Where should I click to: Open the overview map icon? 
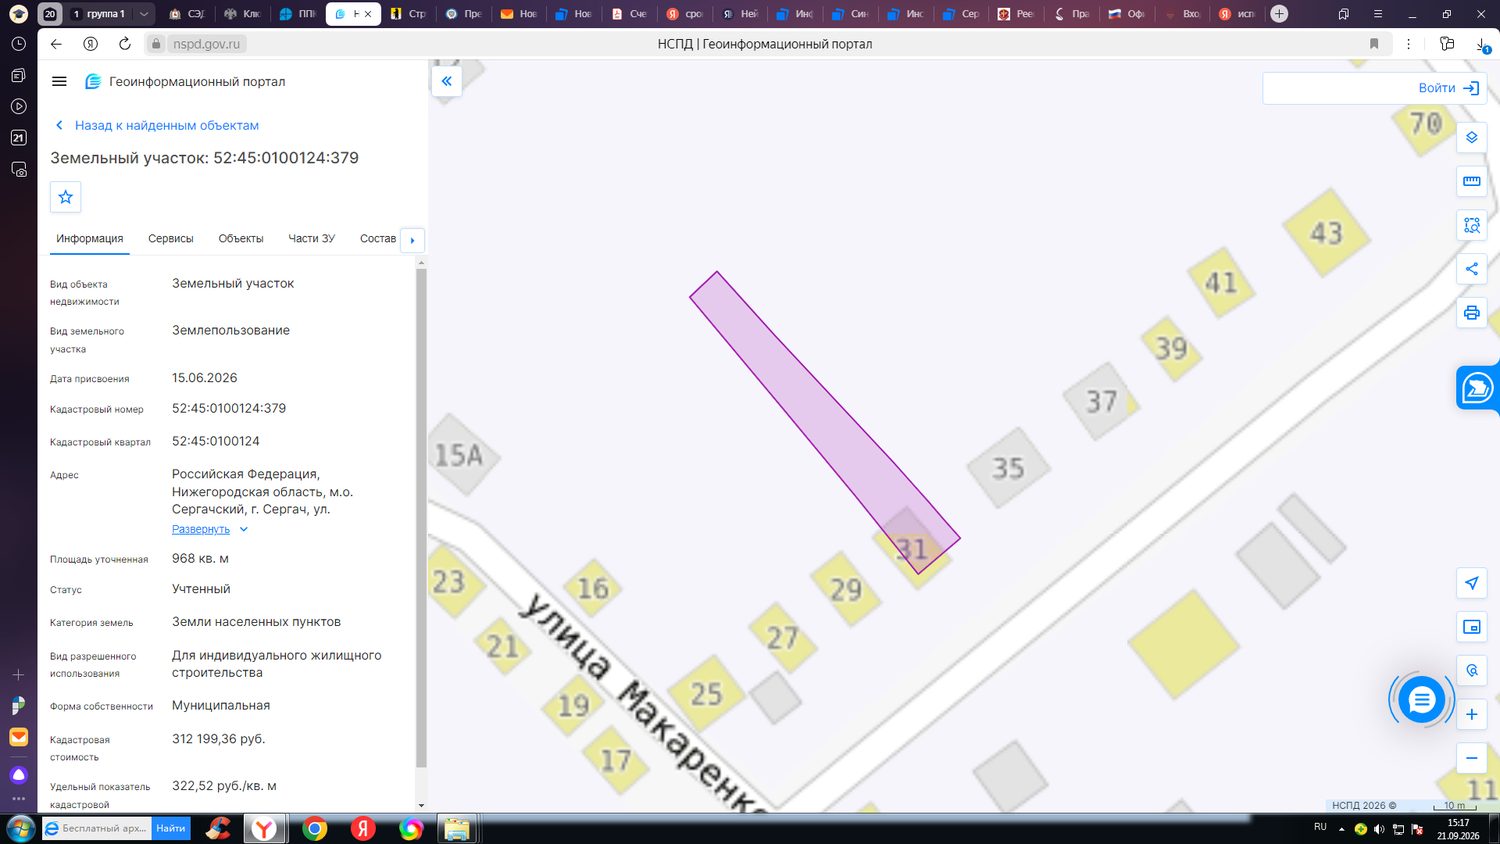pyautogui.click(x=1471, y=627)
